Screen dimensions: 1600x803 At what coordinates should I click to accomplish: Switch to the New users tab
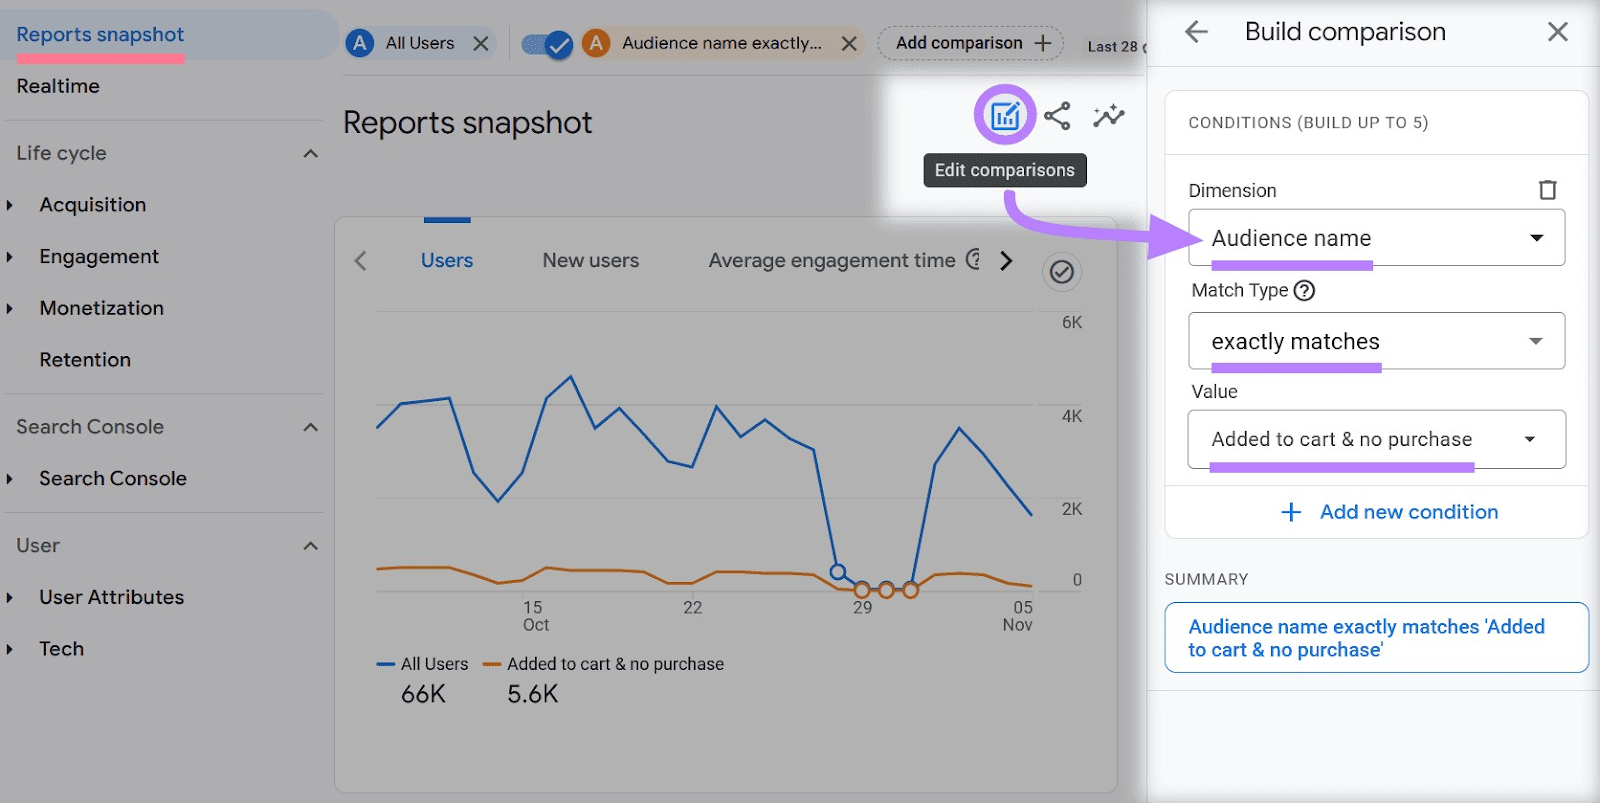coord(590,261)
